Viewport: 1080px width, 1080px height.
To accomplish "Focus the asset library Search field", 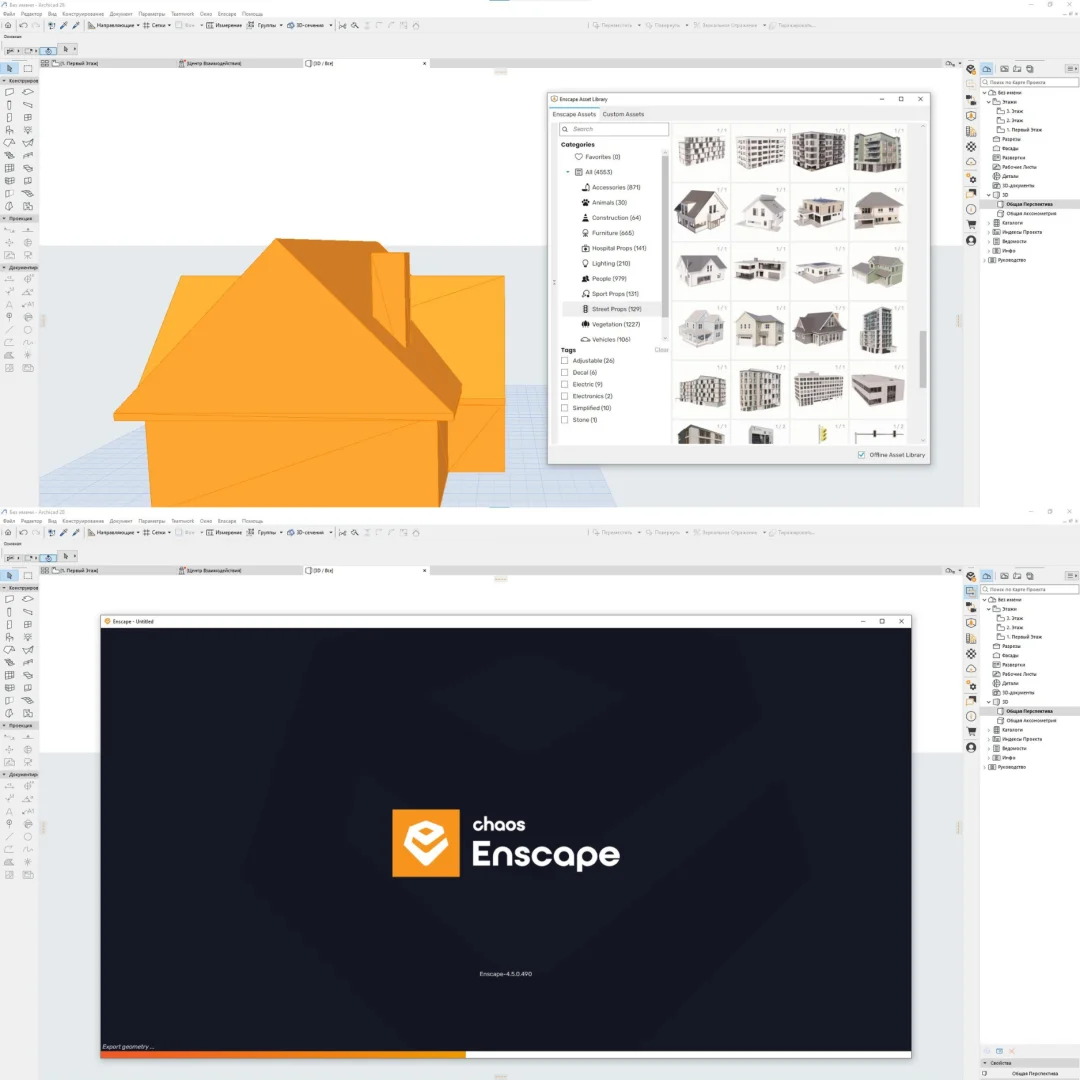I will click(615, 129).
